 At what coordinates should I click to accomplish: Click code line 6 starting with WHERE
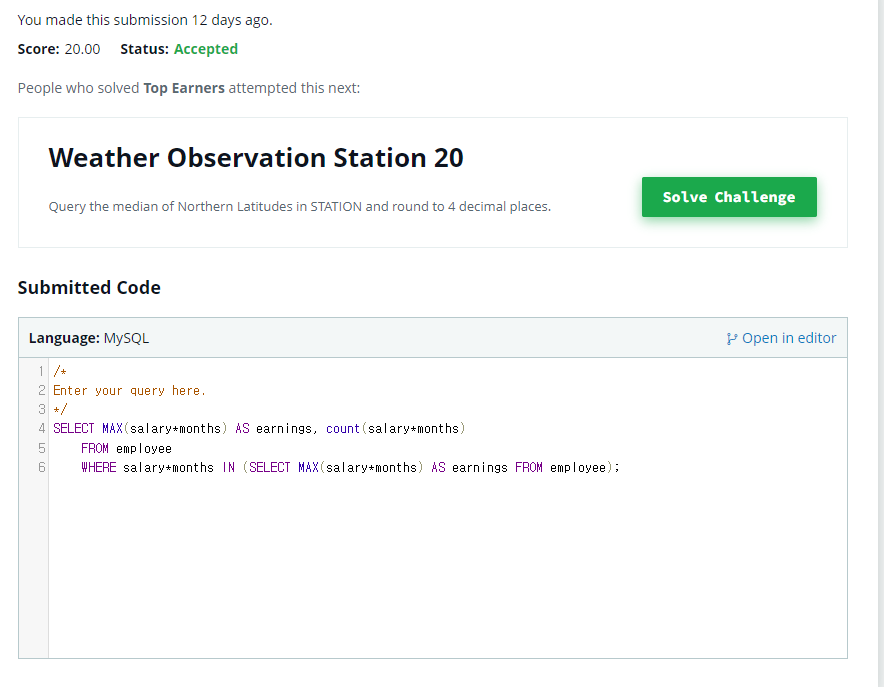pyautogui.click(x=350, y=468)
